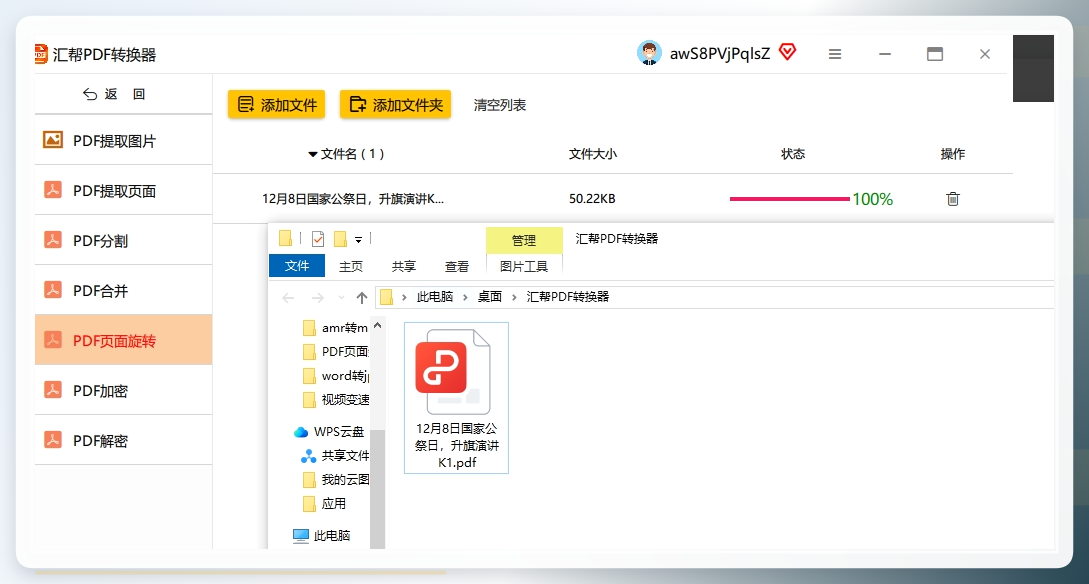1089x584 pixels.
Task: Click the 添加文件夹 button
Action: click(x=395, y=104)
